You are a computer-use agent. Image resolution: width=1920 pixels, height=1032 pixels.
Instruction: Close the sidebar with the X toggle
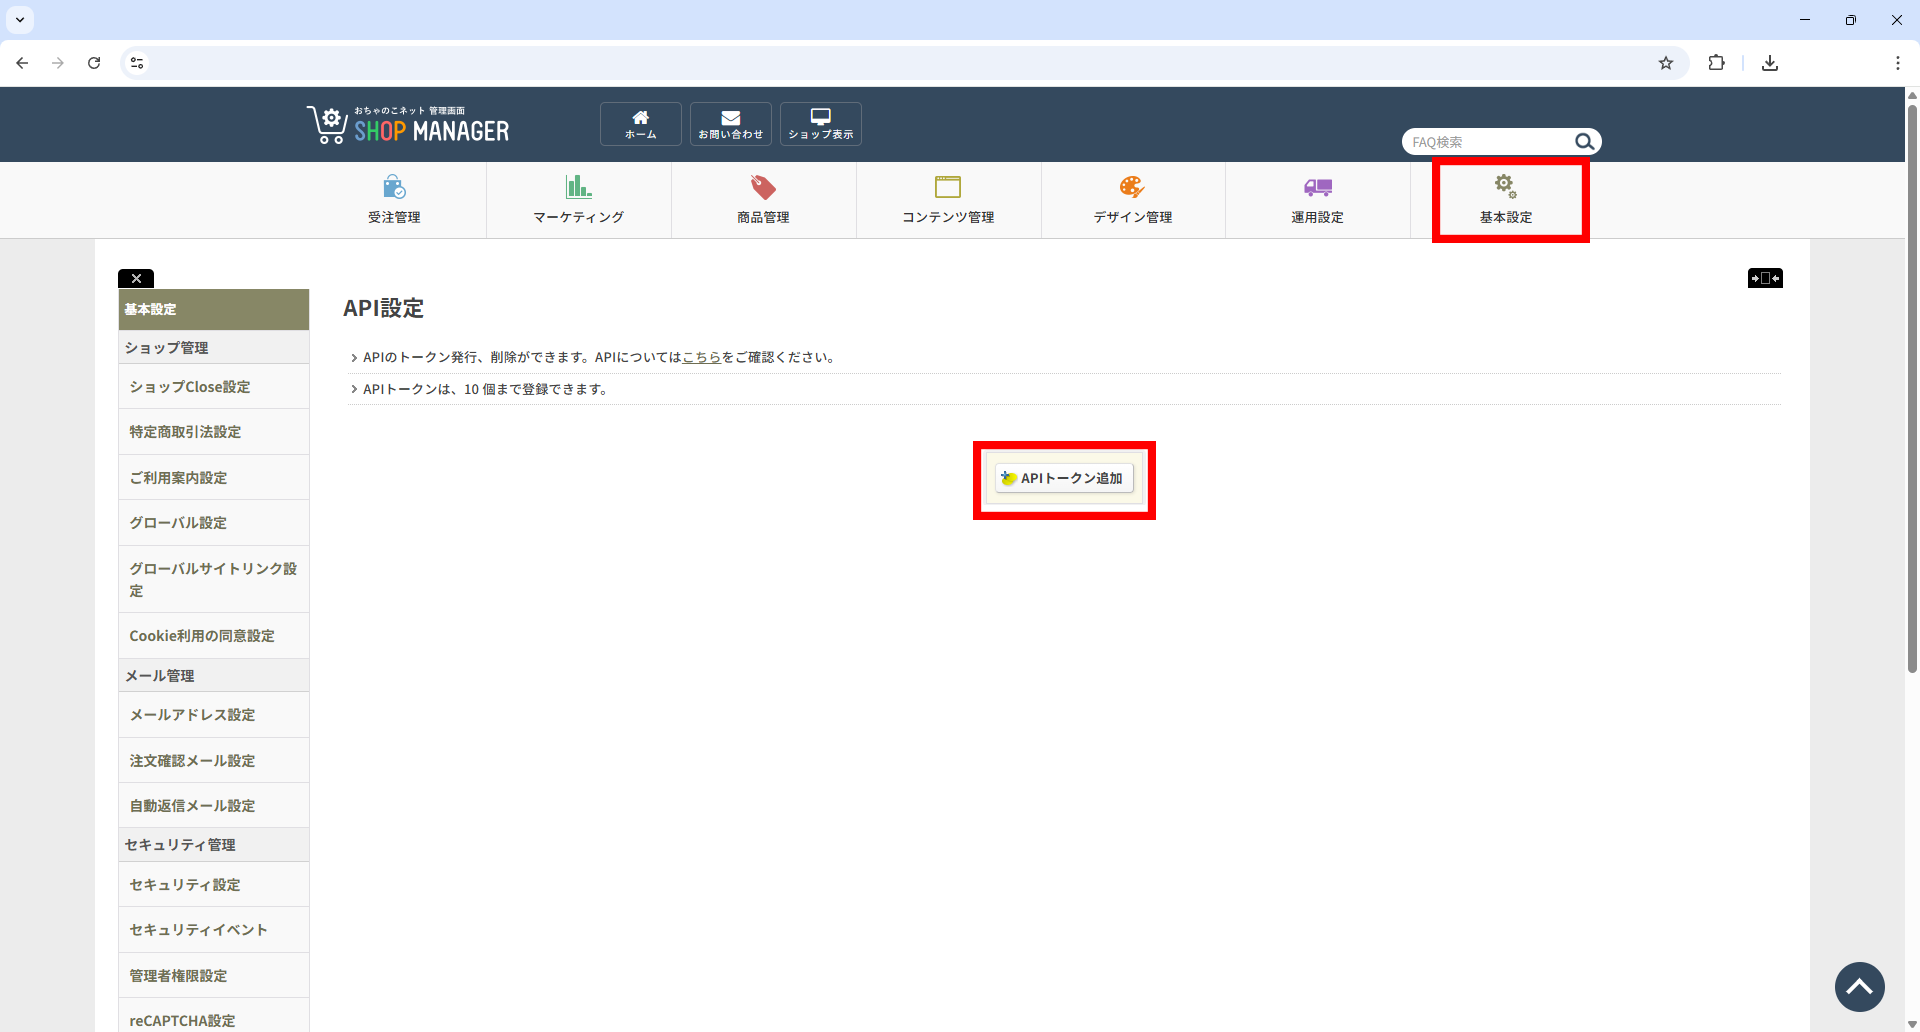136,279
